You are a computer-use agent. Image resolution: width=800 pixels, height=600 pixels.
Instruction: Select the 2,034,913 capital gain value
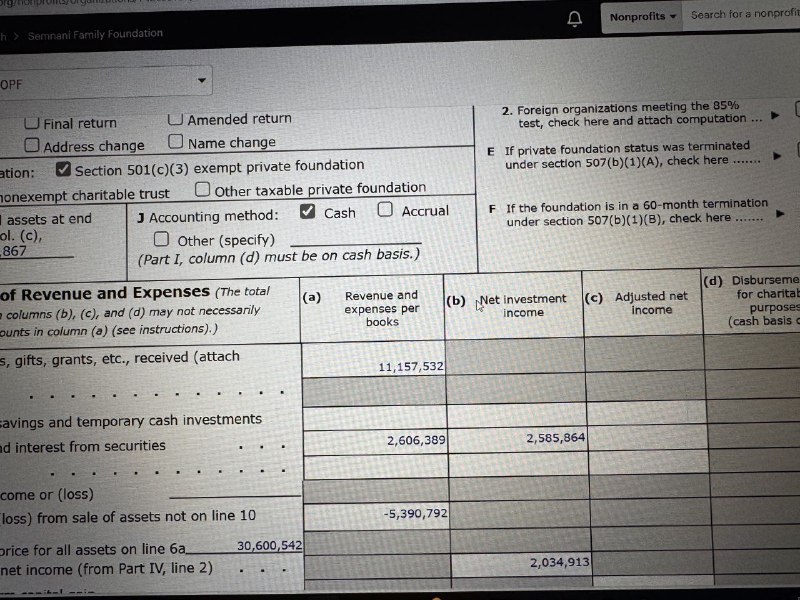[x=560, y=562]
